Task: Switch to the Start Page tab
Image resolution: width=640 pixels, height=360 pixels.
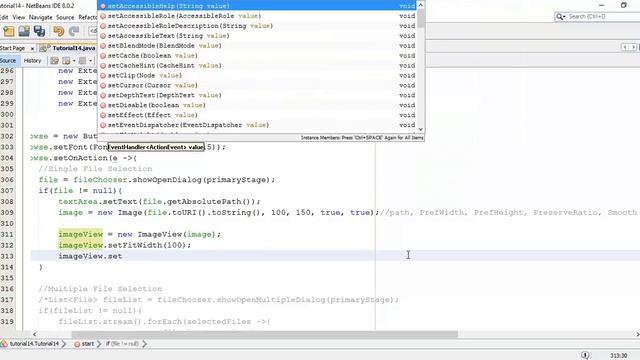Action: pyautogui.click(x=13, y=48)
